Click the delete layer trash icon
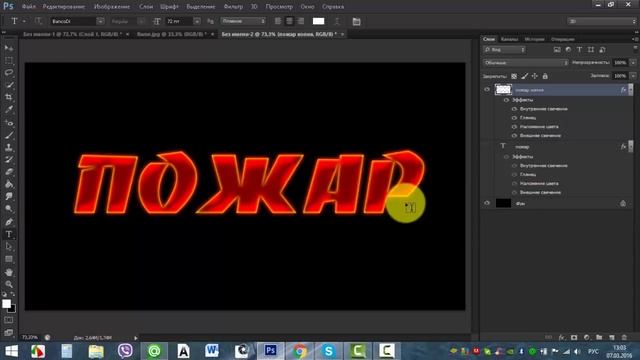This screenshot has width=640, height=360. point(624,338)
